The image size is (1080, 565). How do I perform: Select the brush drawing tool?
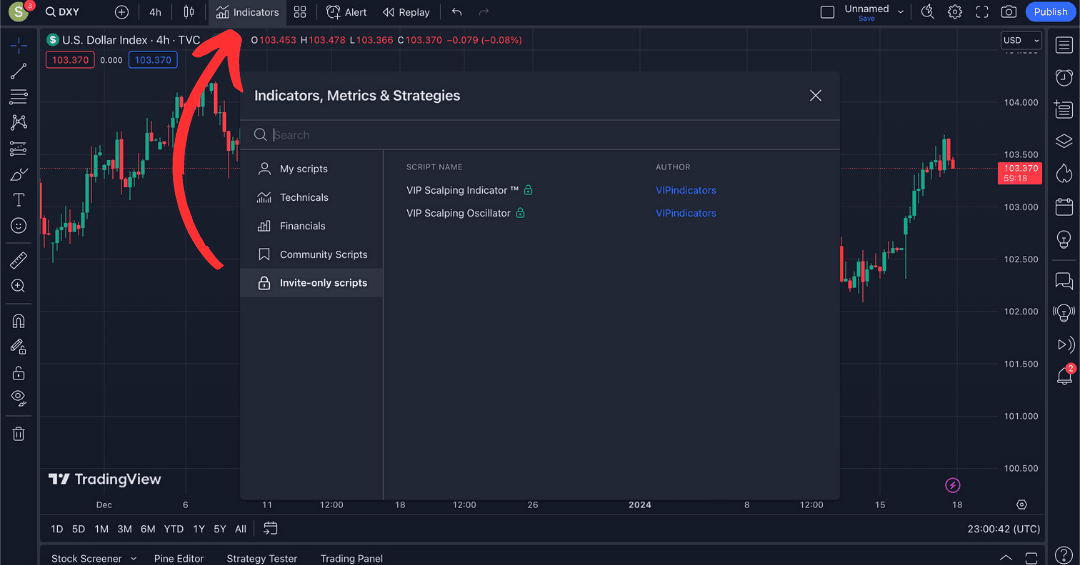coord(19,174)
